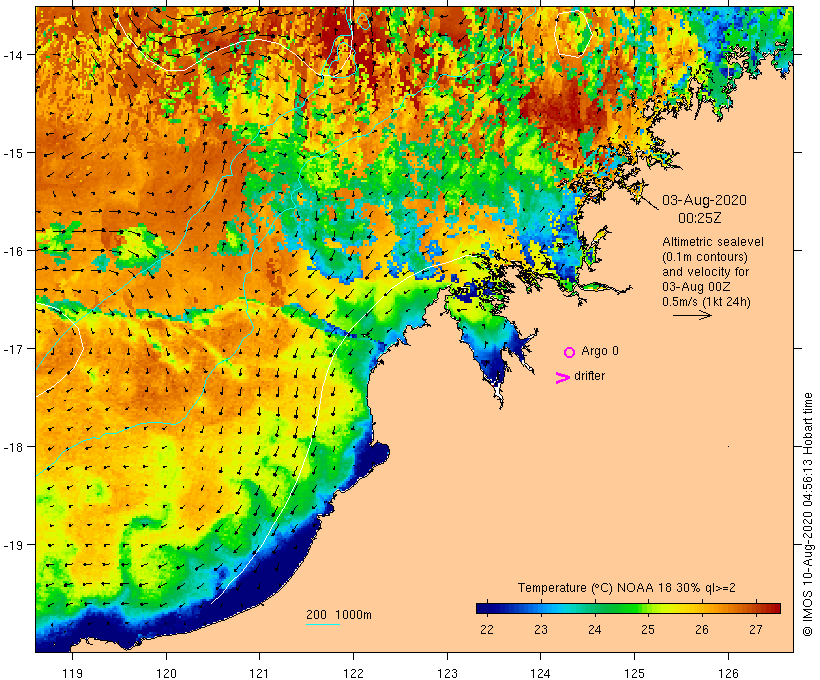Image resolution: width=820 pixels, height=680 pixels.
Task: Click the 'and velocity for' caption line
Action: click(705, 272)
